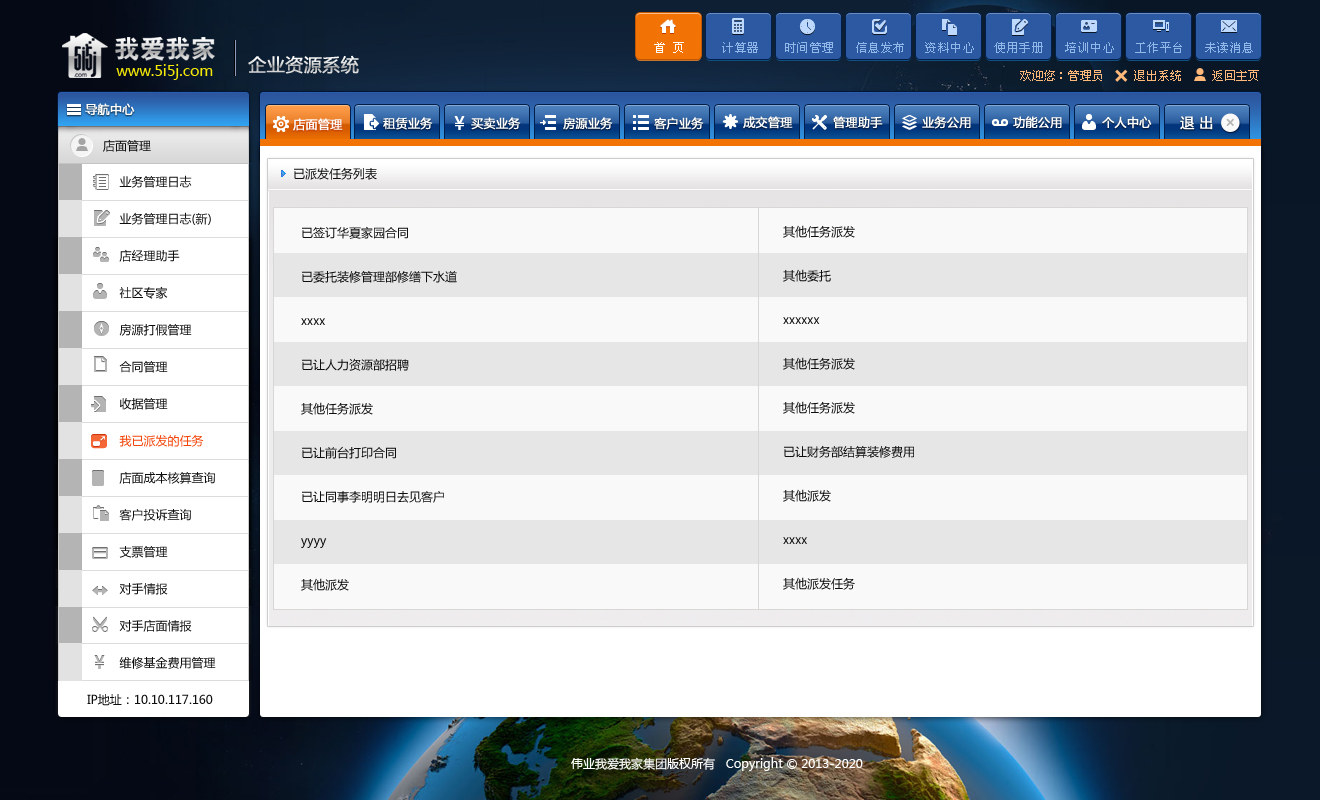
Task: Open 店面成本核算查询 in sidebar
Action: pyautogui.click(x=153, y=478)
